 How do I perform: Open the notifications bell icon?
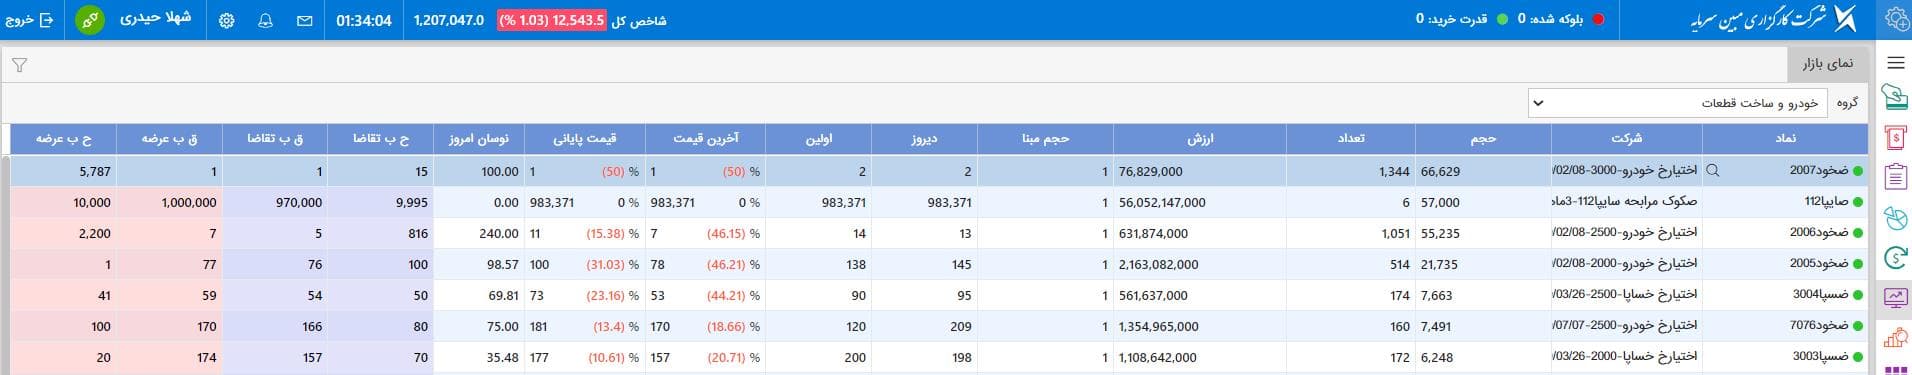tap(265, 20)
